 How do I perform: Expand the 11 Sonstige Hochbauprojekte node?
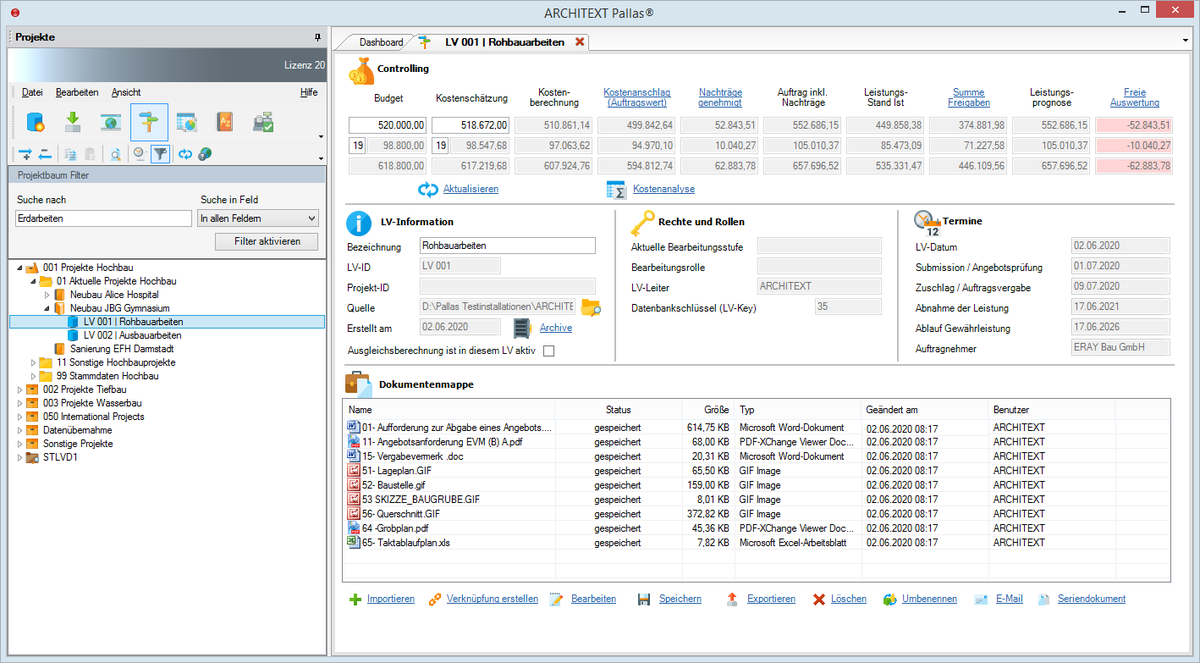click(x=33, y=362)
